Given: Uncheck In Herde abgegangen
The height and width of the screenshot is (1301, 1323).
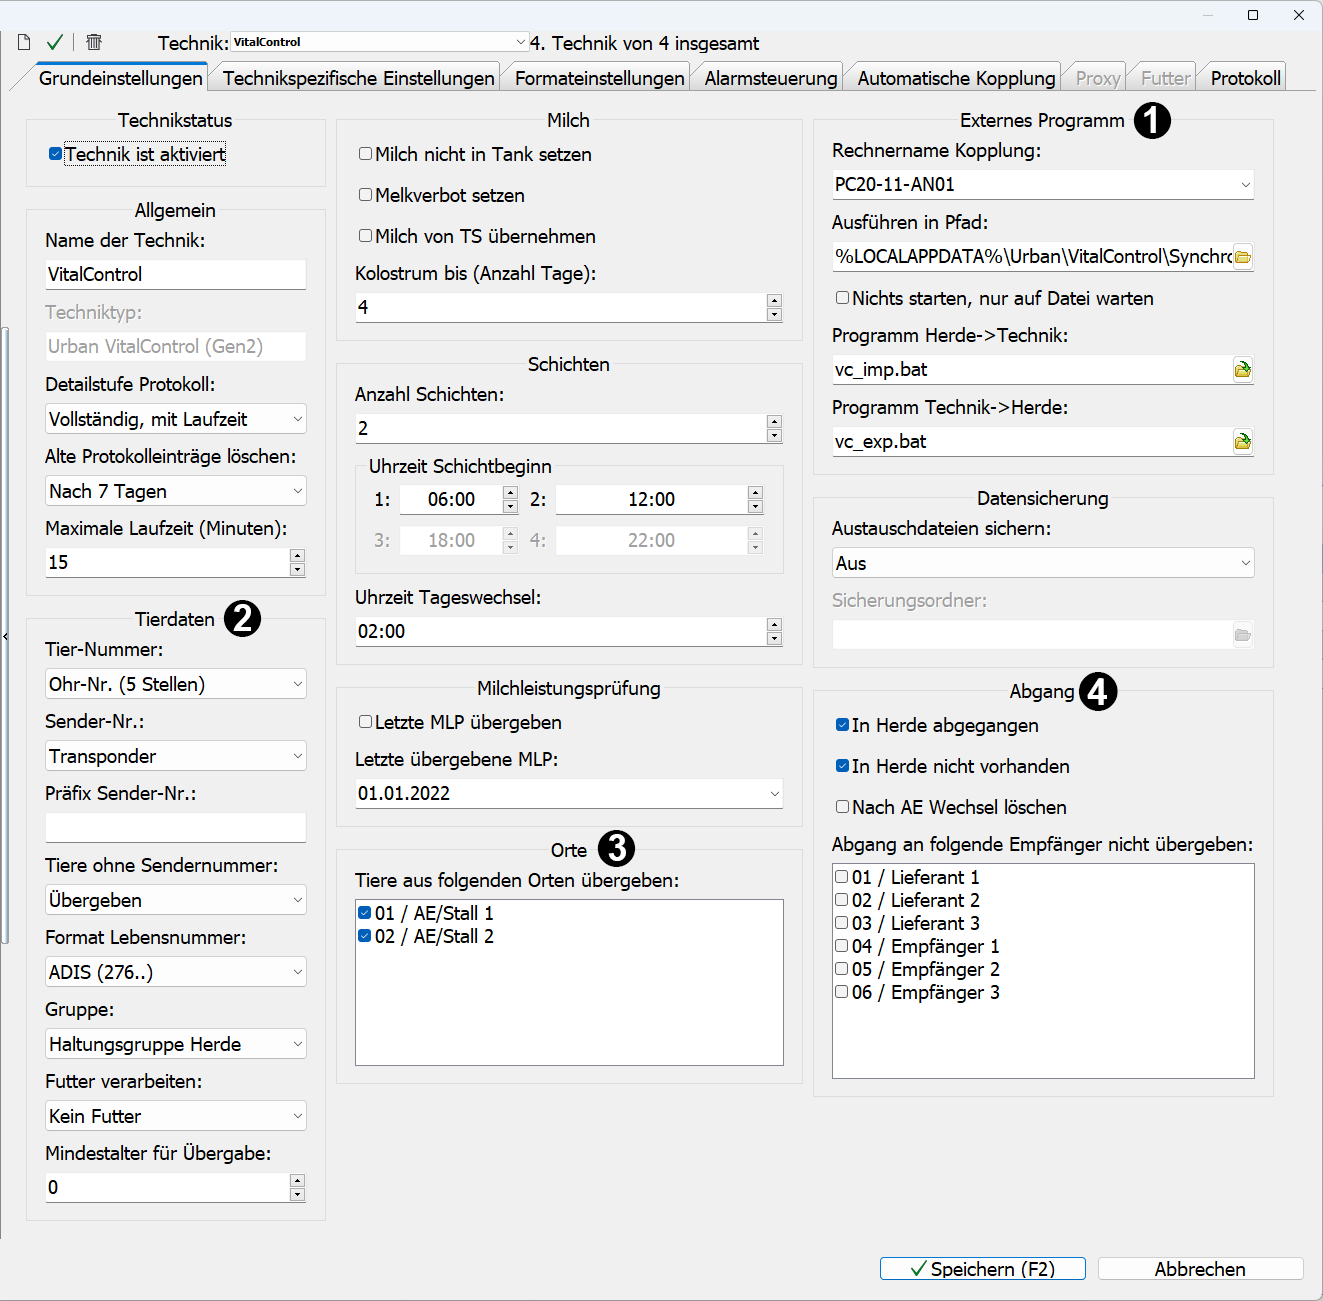Looking at the screenshot, I should (x=843, y=725).
